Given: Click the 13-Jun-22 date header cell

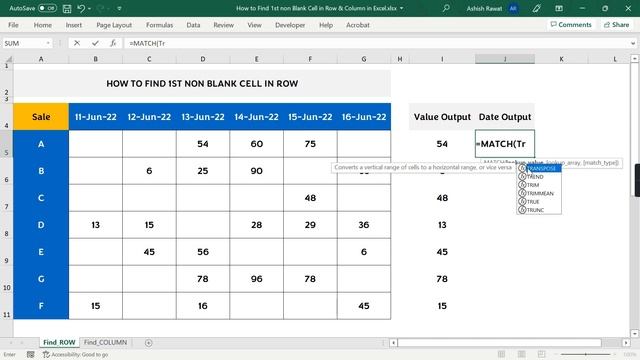Looking at the screenshot, I should point(203,117).
